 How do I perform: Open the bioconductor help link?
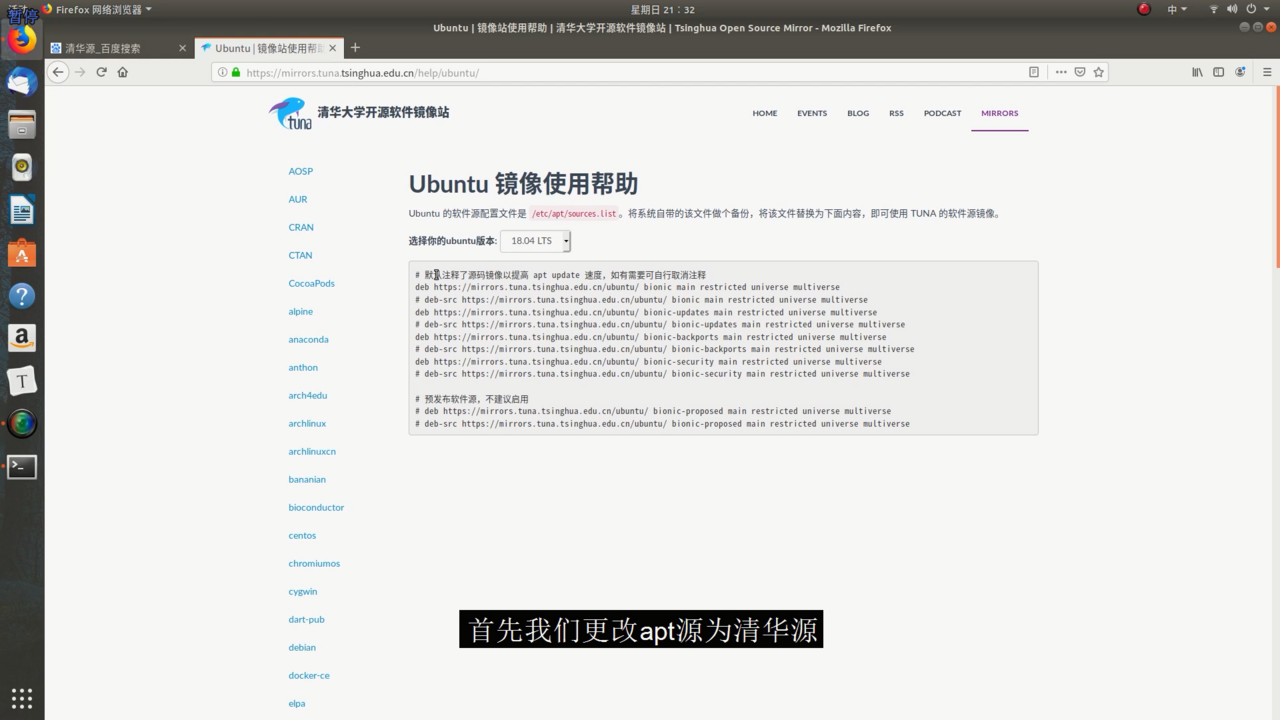pos(316,507)
